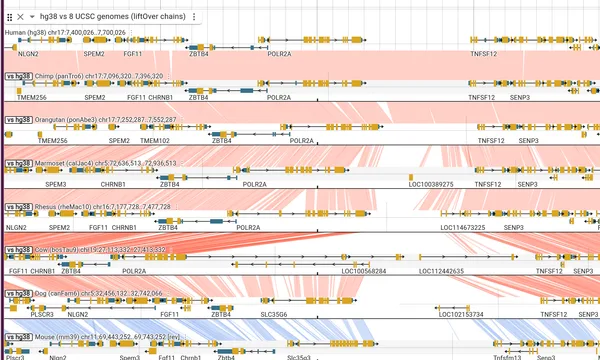600x360 pixels.
Task: Grab the view drag handle icon
Action: coord(10,17)
